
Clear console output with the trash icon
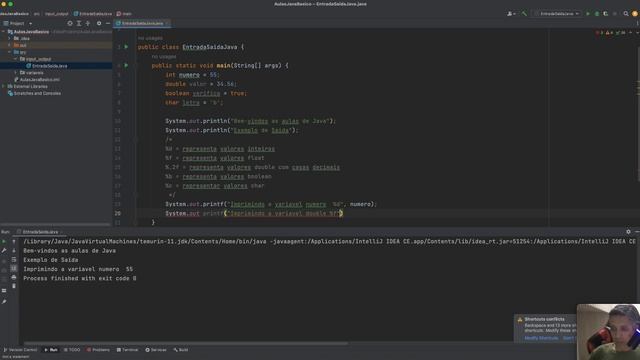[14, 286]
